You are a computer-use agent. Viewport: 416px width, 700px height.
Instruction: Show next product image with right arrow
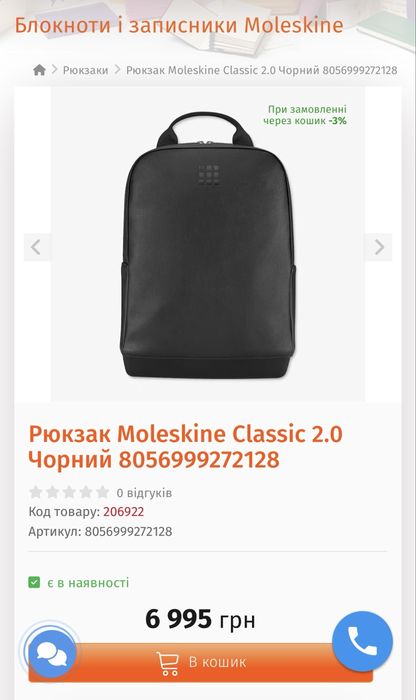click(x=379, y=247)
